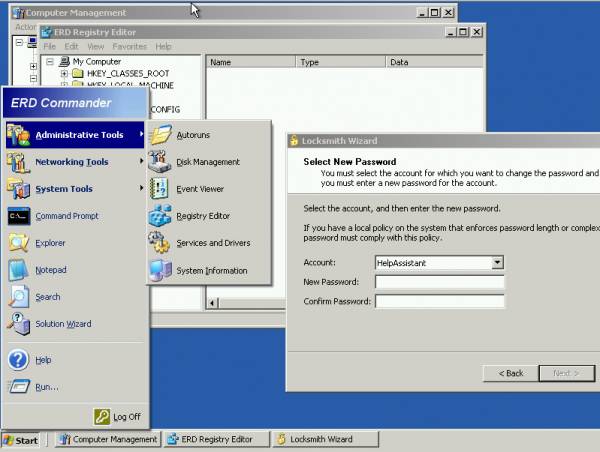Select HelpAssistant text in Account box

coord(401,263)
